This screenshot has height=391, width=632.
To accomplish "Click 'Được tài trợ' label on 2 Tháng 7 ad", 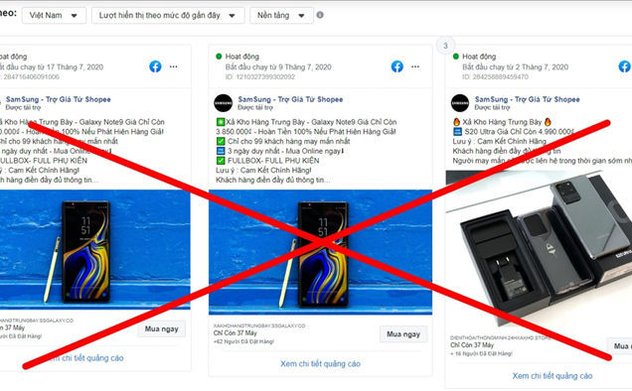I will coord(492,108).
